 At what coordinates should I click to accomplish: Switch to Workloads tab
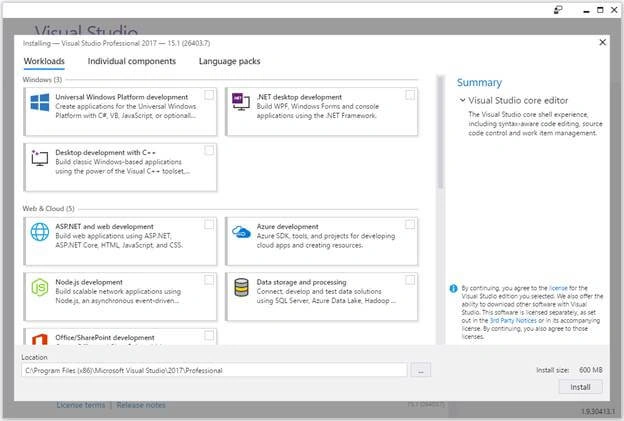point(44,61)
